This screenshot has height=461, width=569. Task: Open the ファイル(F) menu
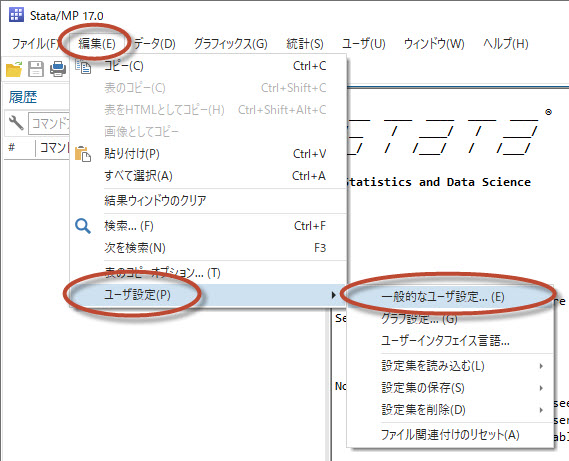(35, 44)
